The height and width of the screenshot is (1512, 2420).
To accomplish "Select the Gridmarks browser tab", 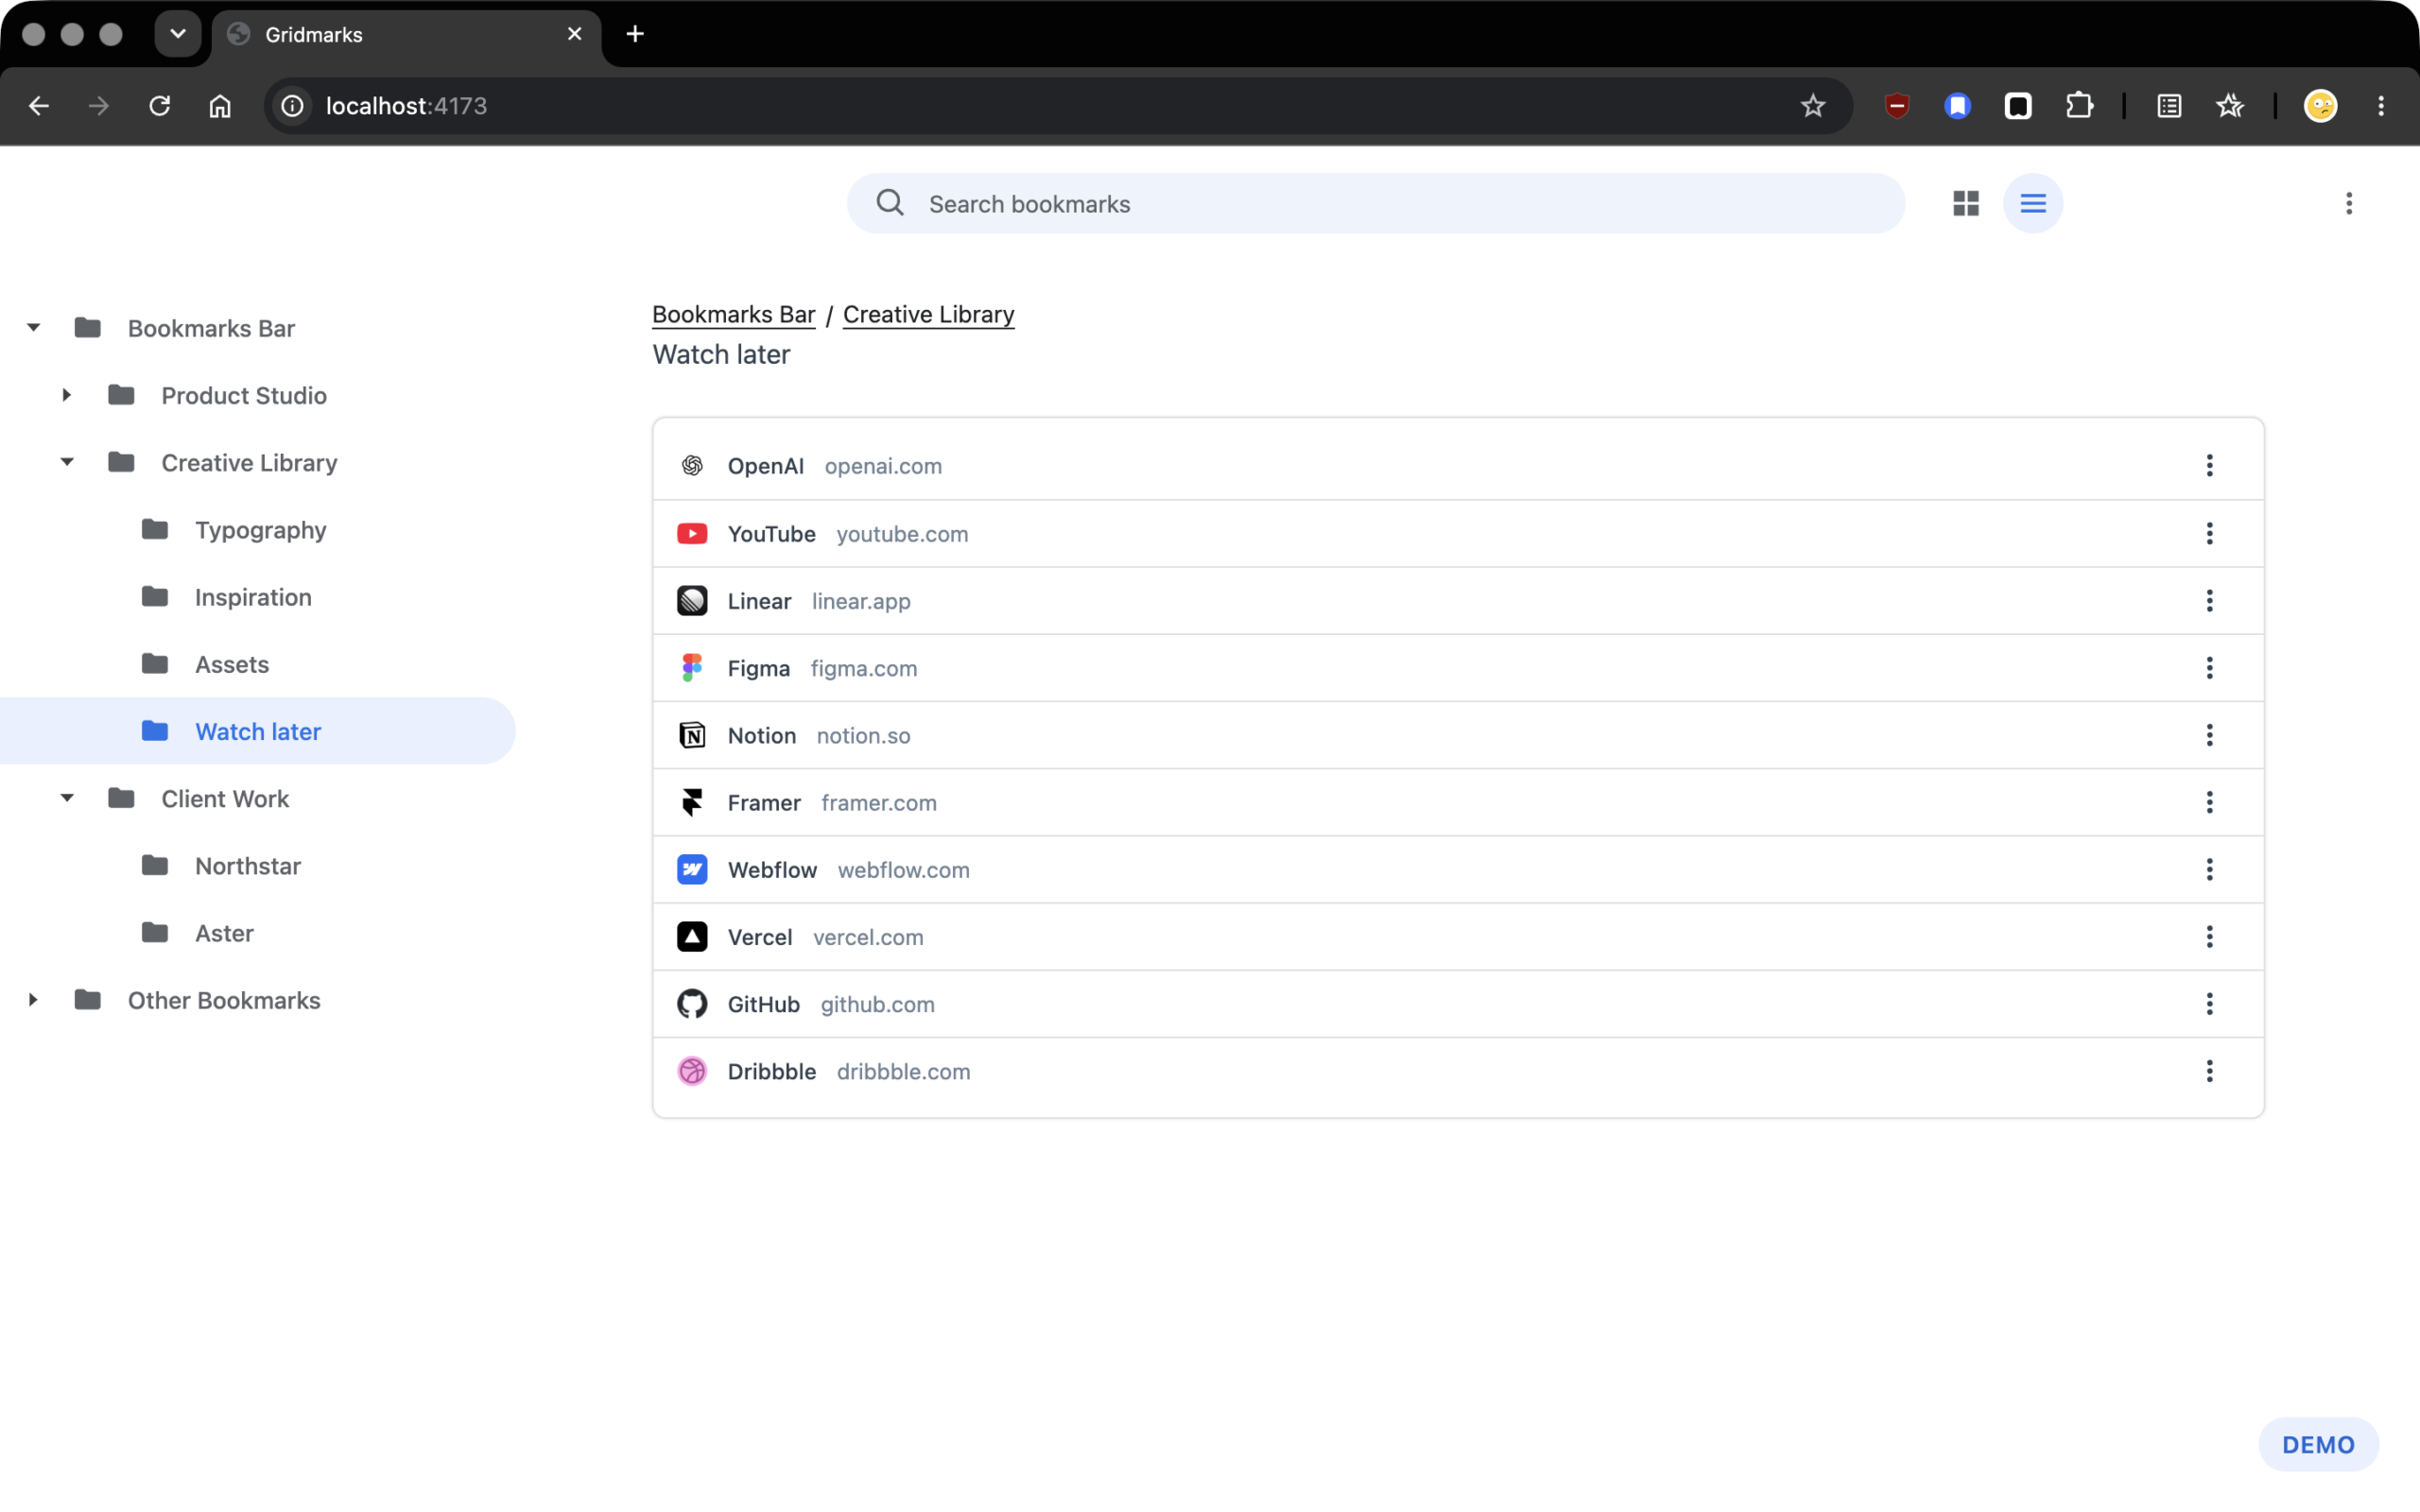I will coord(407,34).
